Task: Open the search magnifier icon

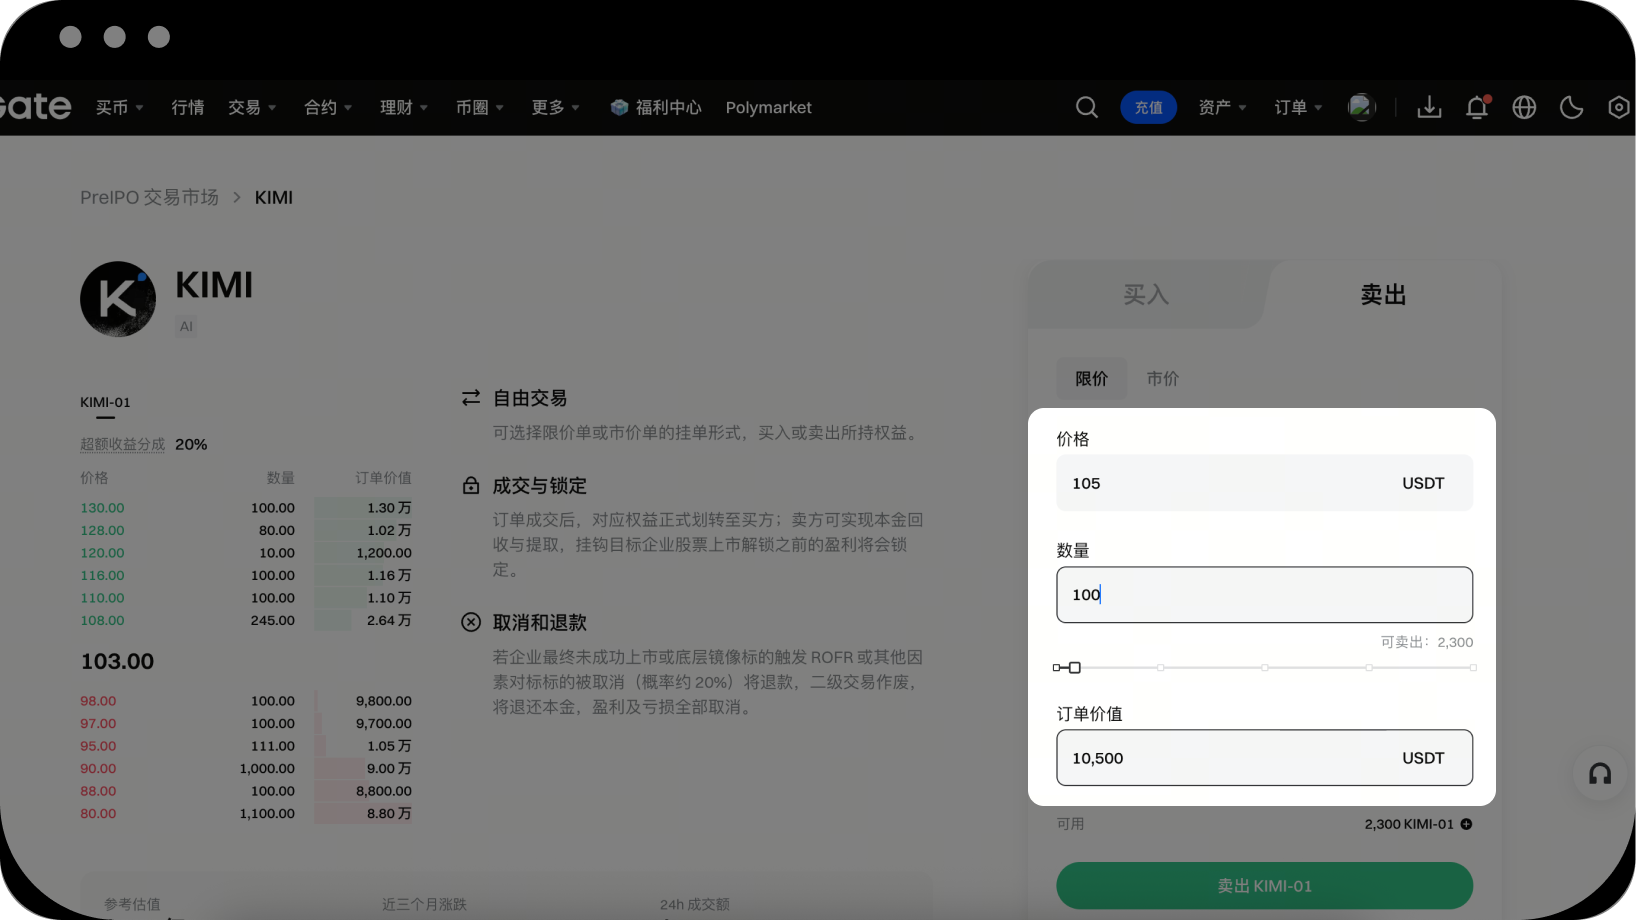Action: point(1087,107)
